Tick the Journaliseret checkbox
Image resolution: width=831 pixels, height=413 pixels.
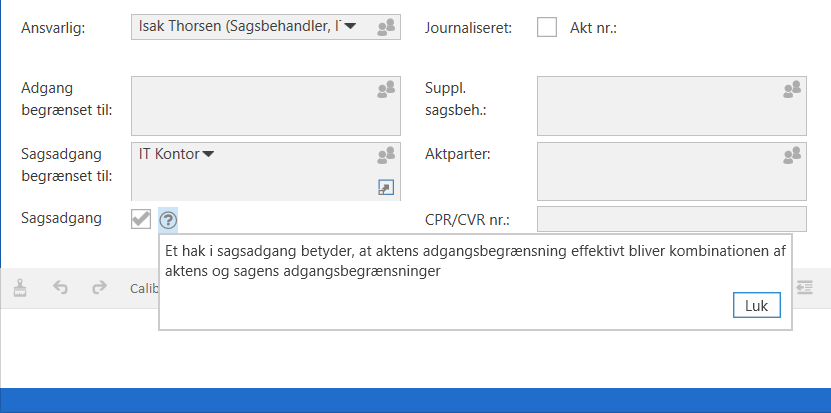pyautogui.click(x=547, y=28)
